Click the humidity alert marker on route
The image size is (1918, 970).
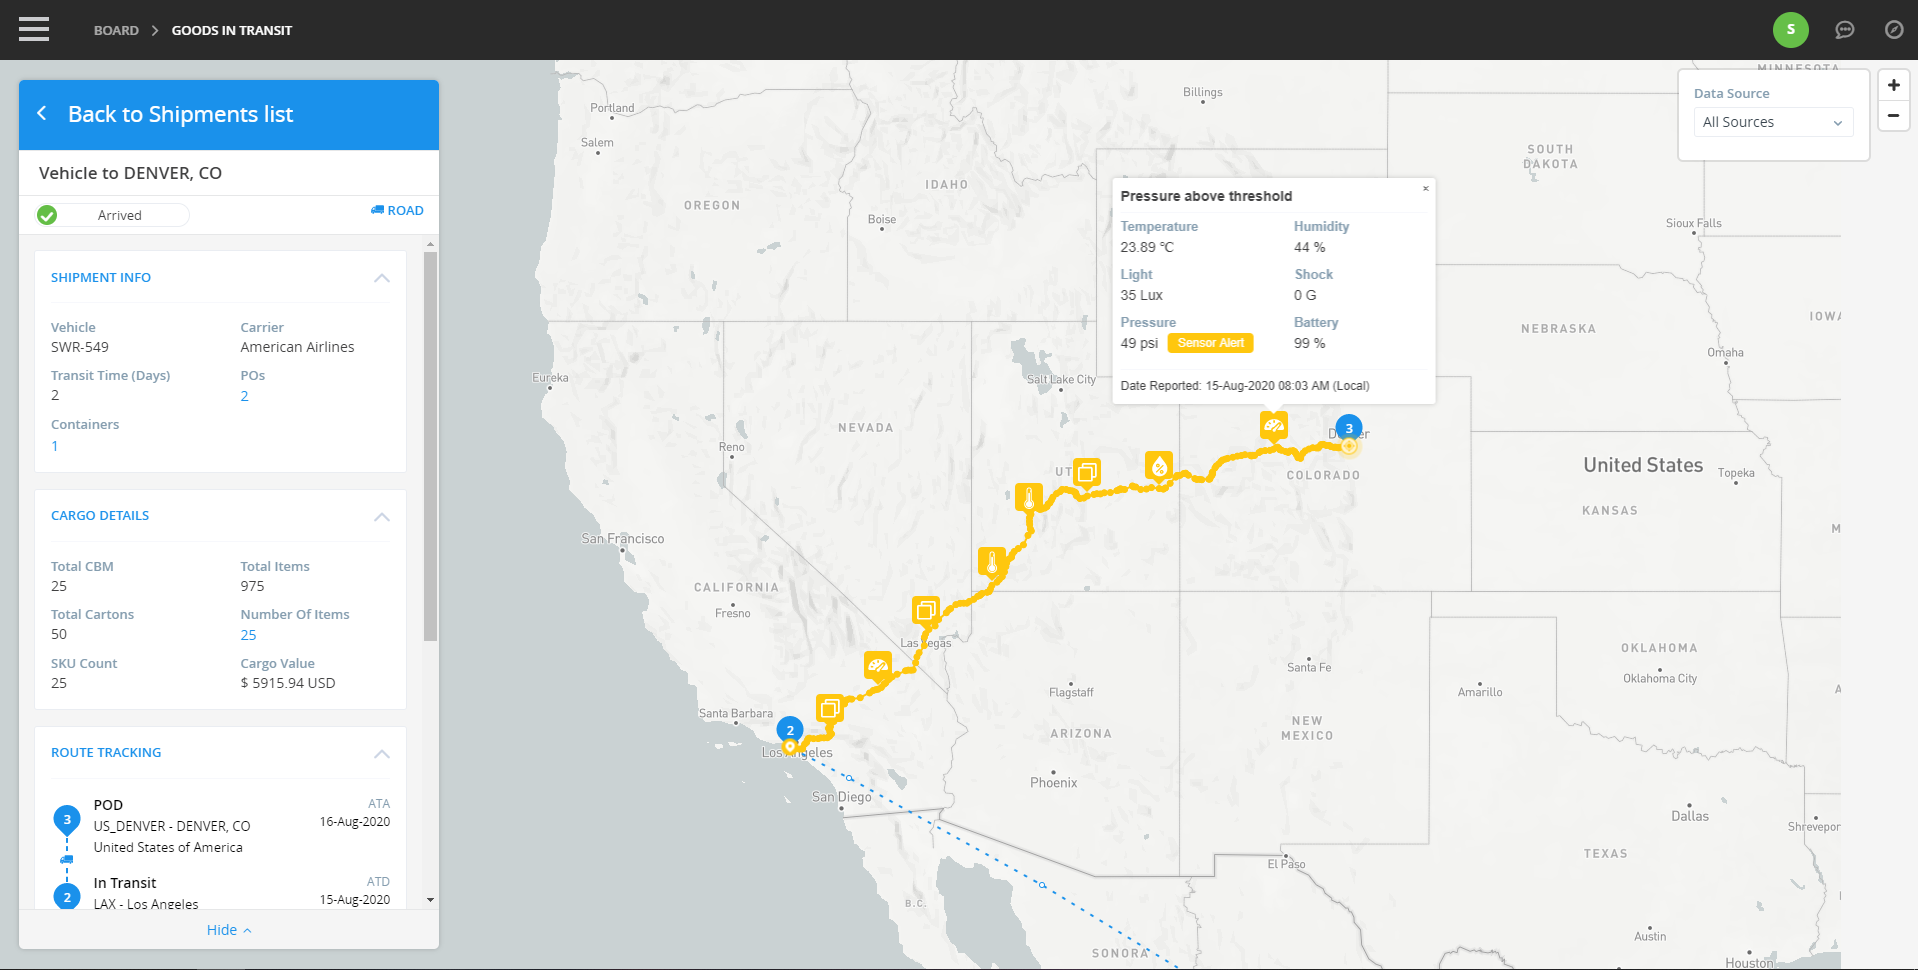(1158, 466)
